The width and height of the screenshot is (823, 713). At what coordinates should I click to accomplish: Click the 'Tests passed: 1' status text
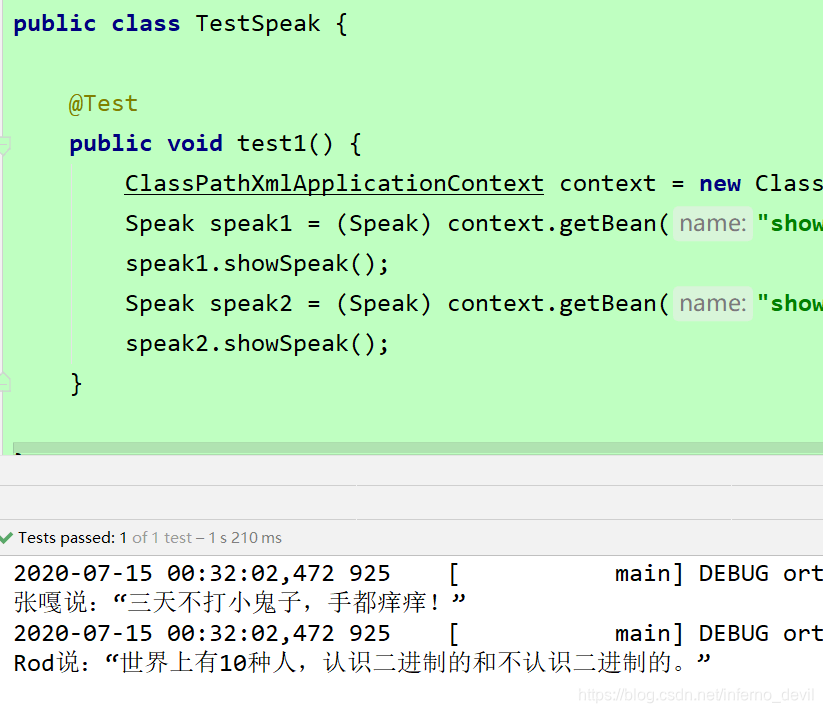pyautogui.click(x=72, y=538)
